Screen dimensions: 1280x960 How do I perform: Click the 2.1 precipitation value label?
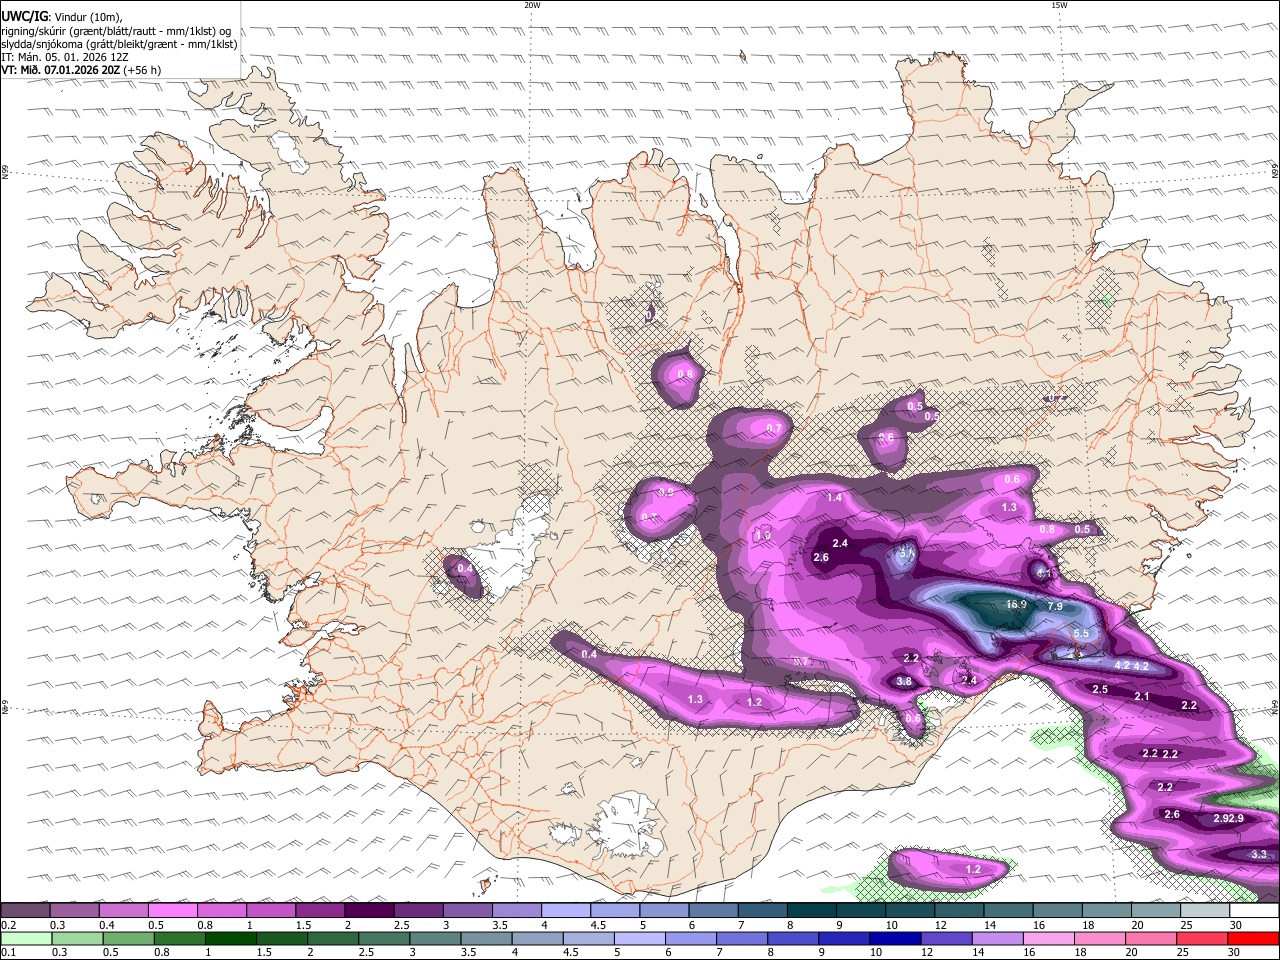click(1142, 697)
